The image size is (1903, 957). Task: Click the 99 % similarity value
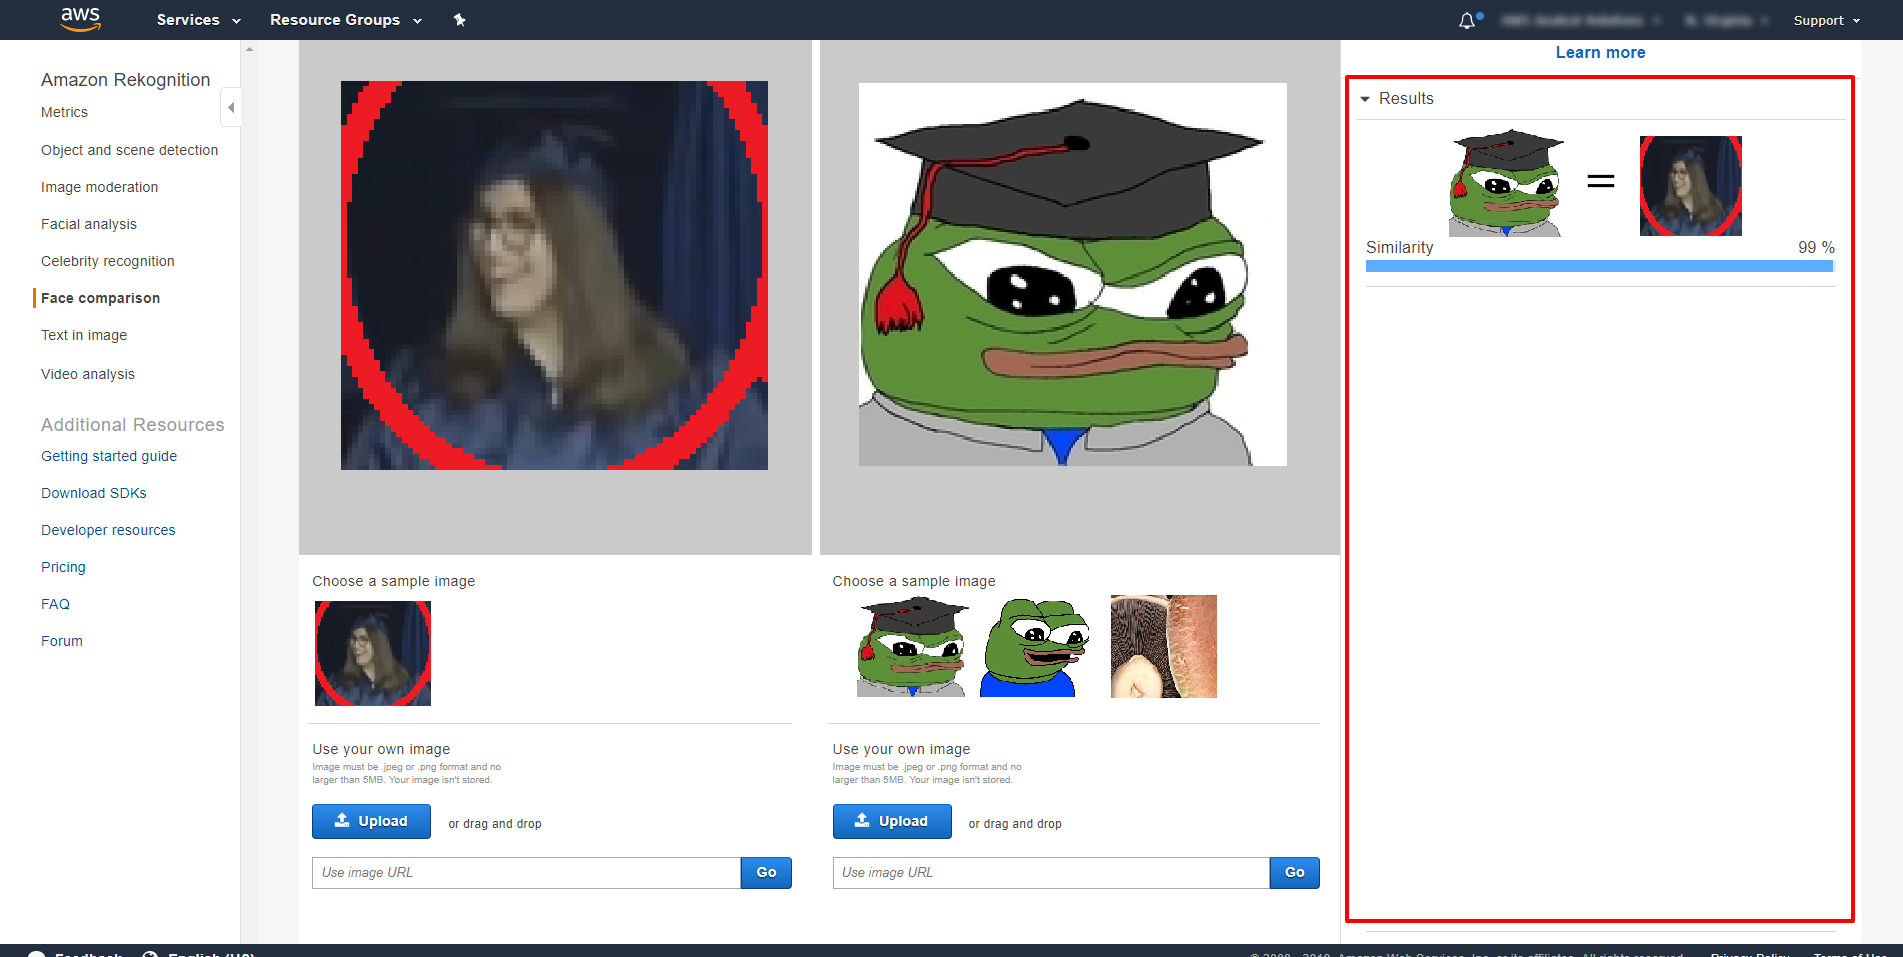[x=1816, y=247]
